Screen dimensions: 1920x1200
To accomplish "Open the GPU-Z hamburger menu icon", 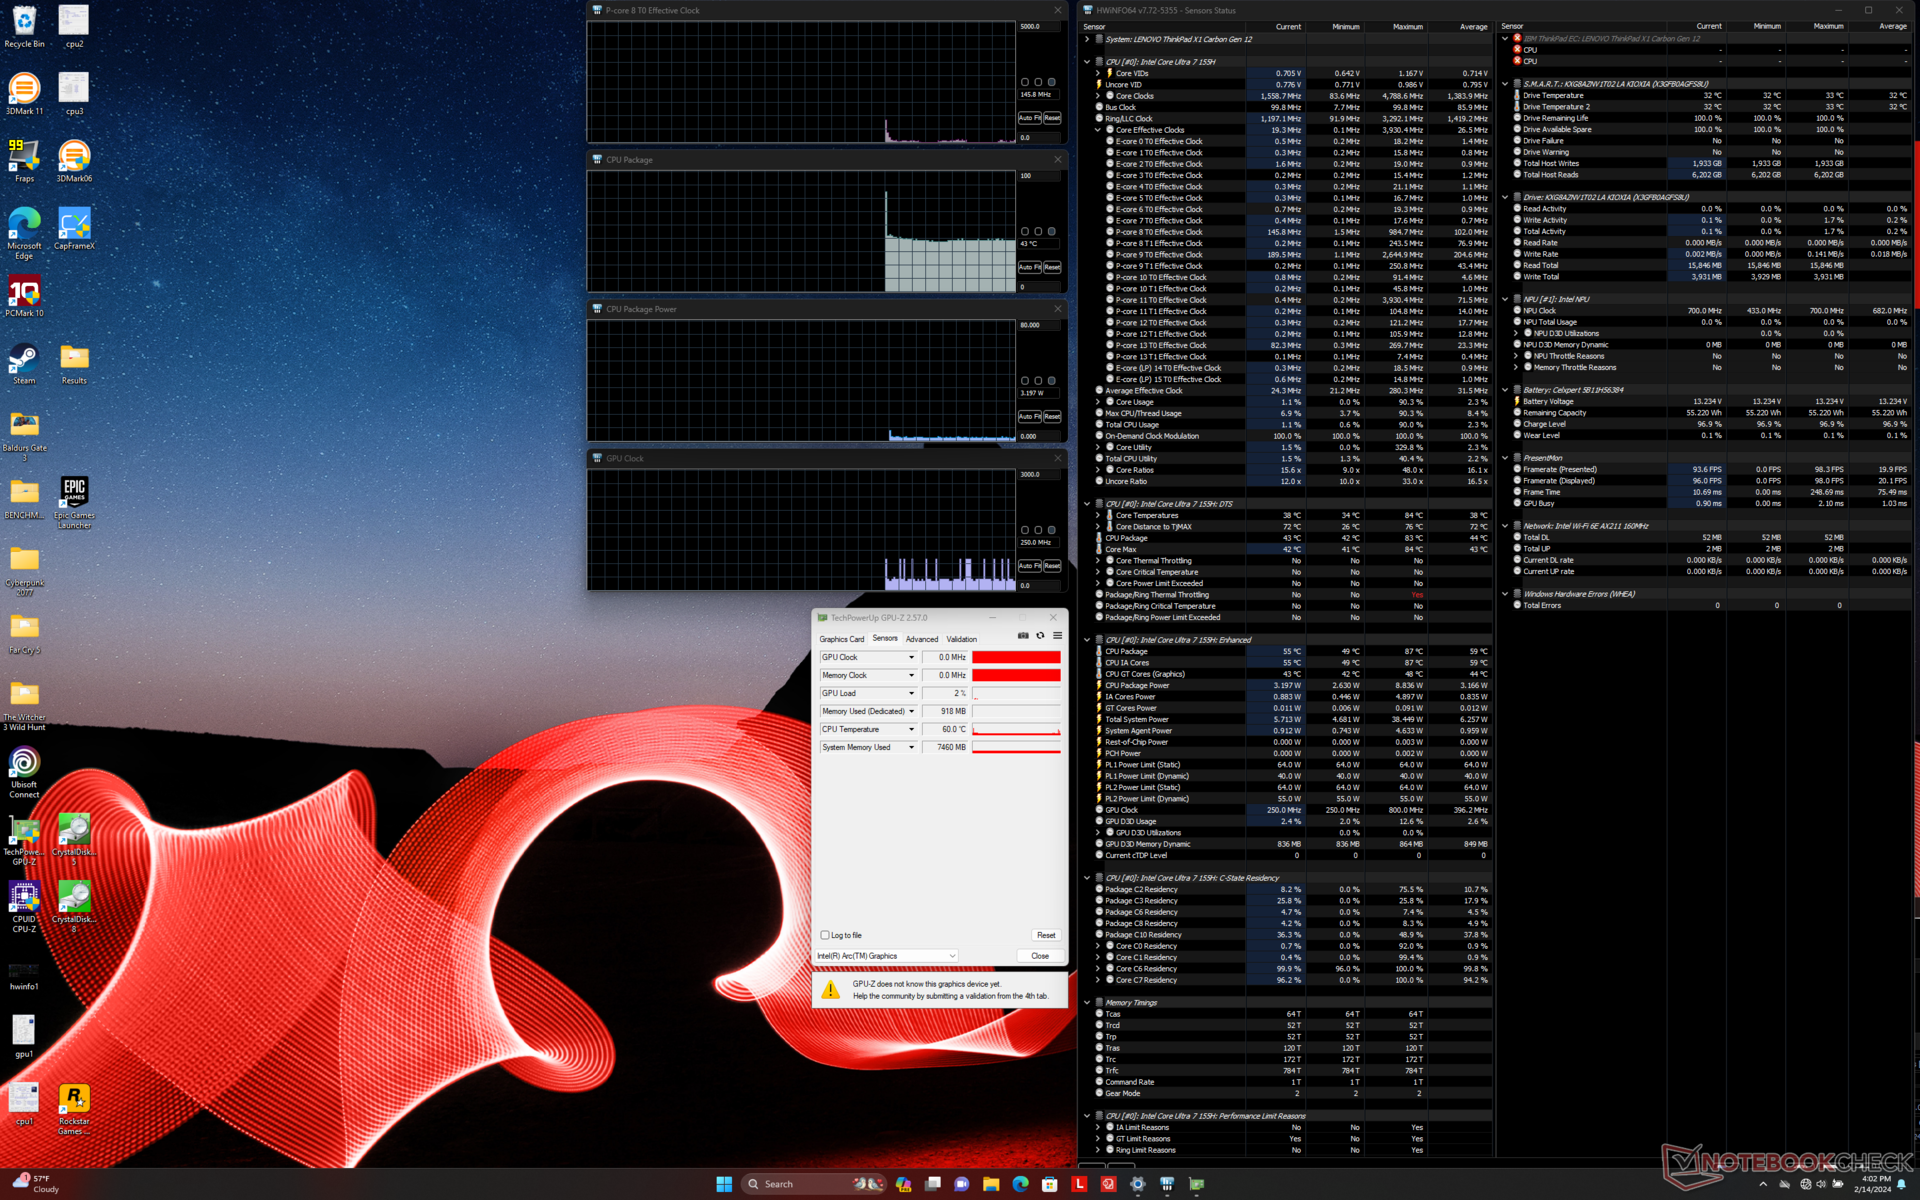I will [x=1057, y=636].
